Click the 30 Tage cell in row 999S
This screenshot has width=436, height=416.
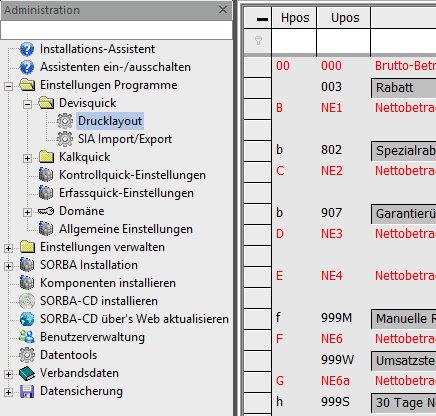(403, 403)
